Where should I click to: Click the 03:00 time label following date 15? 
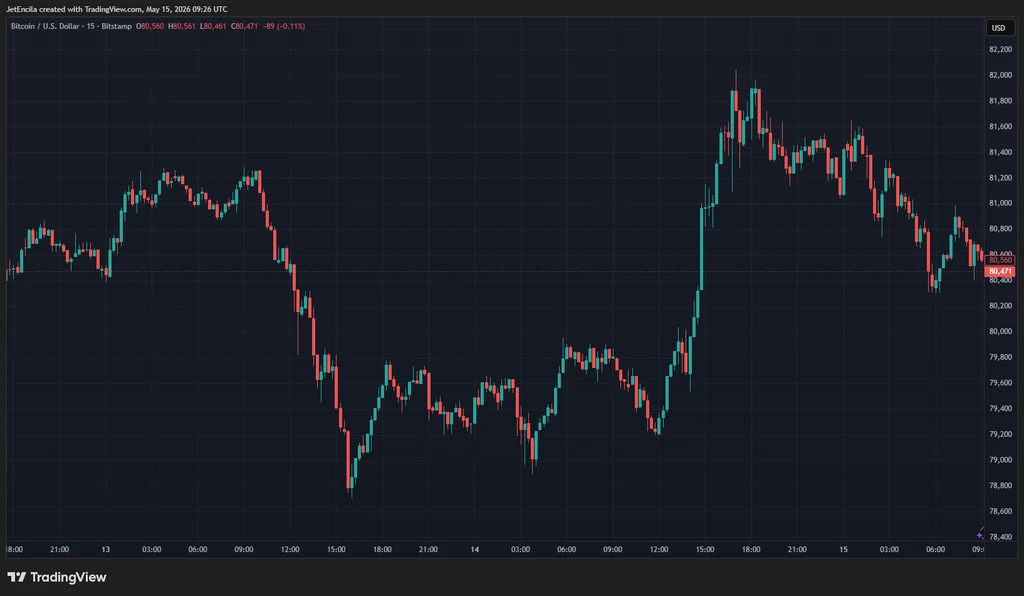(x=889, y=550)
